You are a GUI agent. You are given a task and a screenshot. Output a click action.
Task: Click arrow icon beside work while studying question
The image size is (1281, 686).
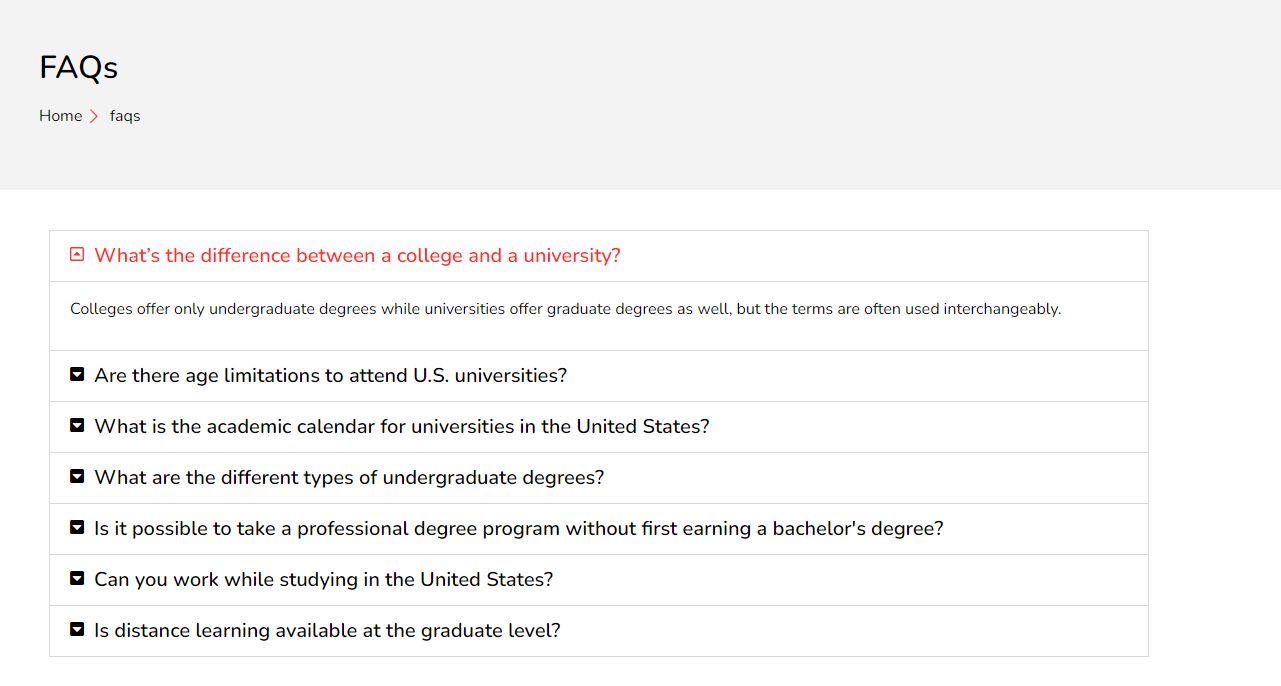[x=77, y=579]
